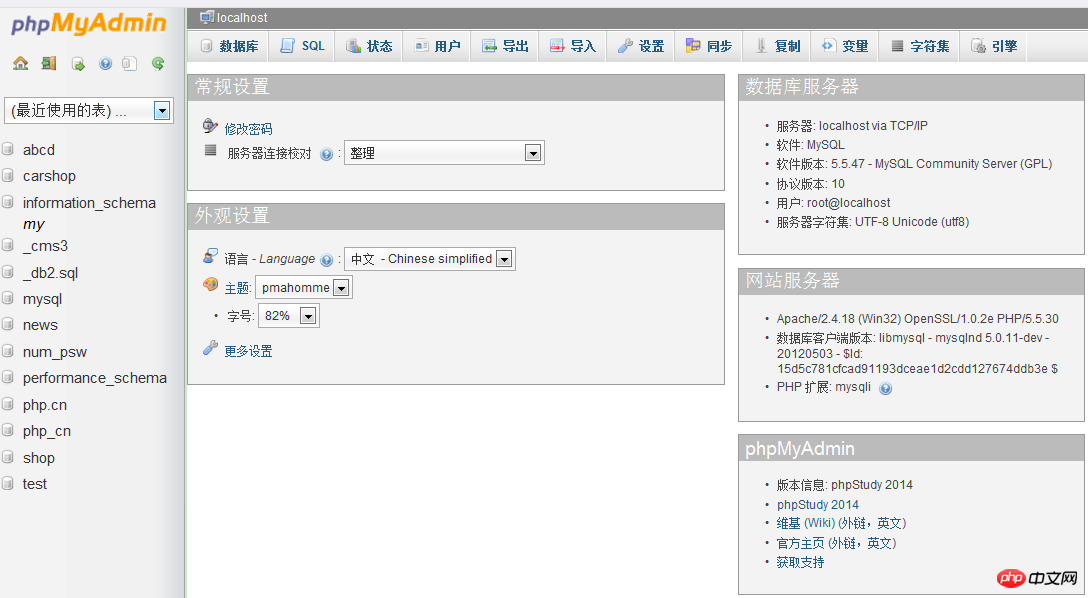Open the 用户 (Users) tab
Image resolution: width=1088 pixels, height=598 pixels.
click(x=436, y=46)
